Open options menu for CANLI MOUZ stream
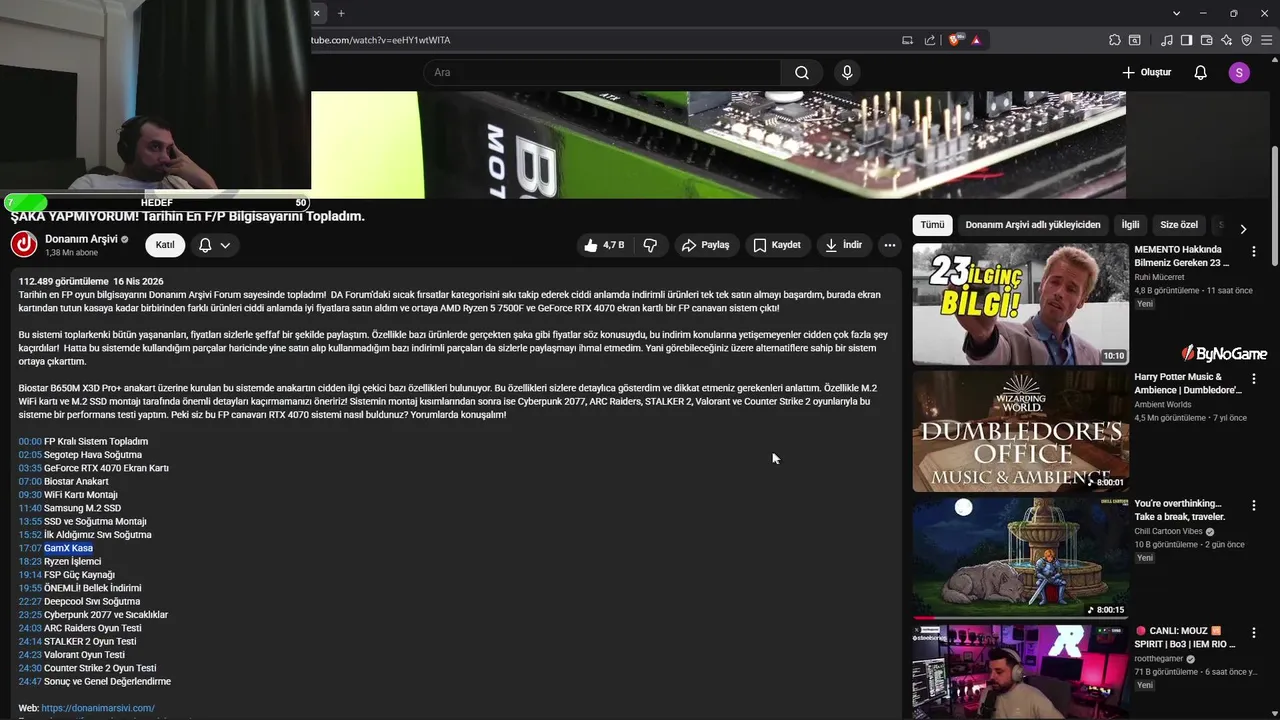 pos(1253,633)
